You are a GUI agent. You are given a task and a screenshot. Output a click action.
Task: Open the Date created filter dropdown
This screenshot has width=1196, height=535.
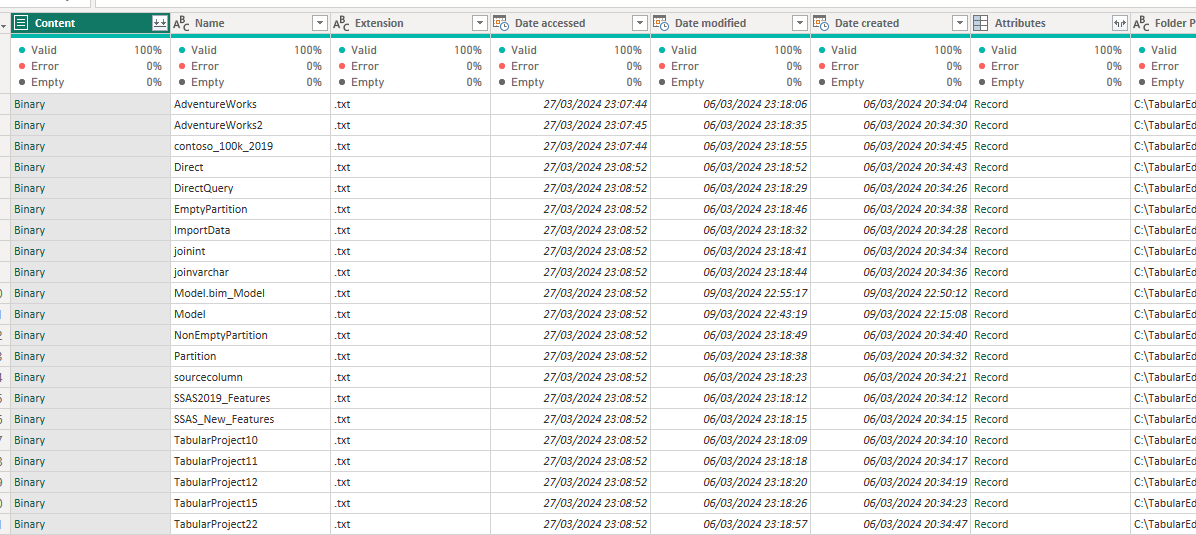(960, 24)
